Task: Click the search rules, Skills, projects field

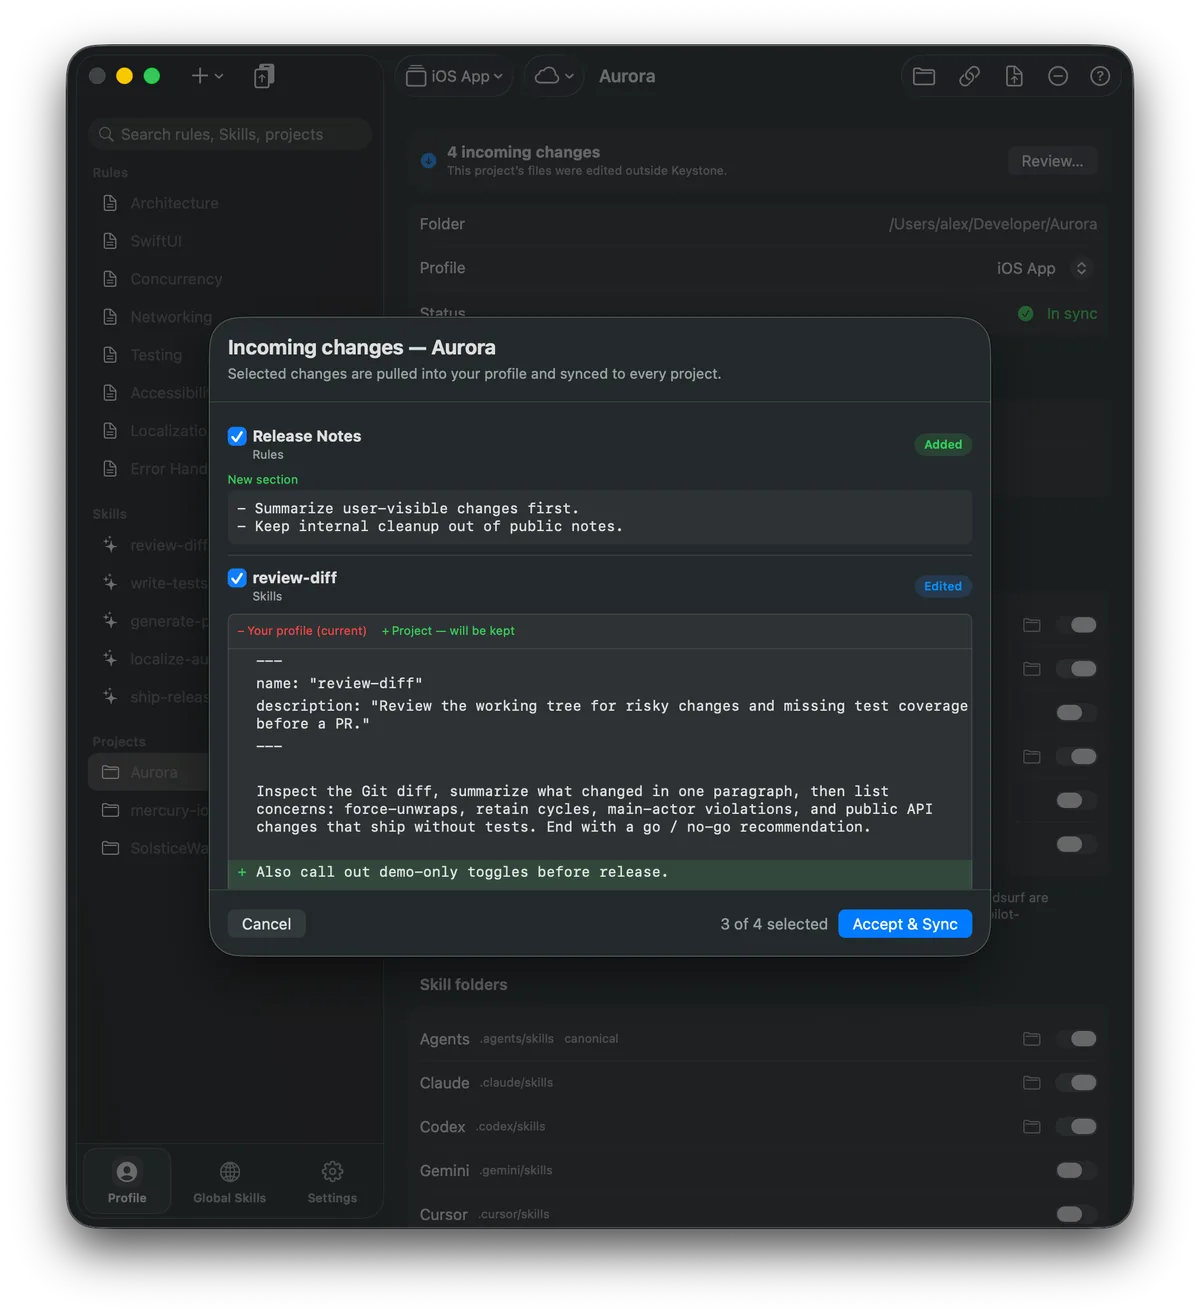Action: click(230, 134)
